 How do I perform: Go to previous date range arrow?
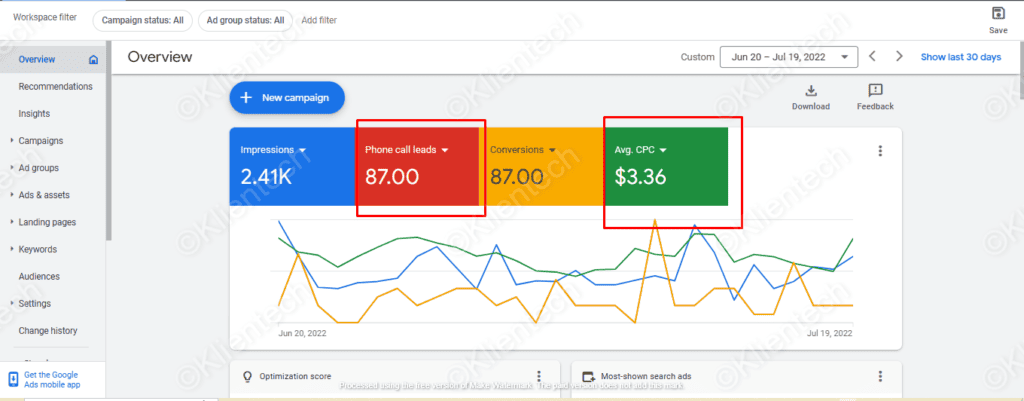tap(873, 57)
